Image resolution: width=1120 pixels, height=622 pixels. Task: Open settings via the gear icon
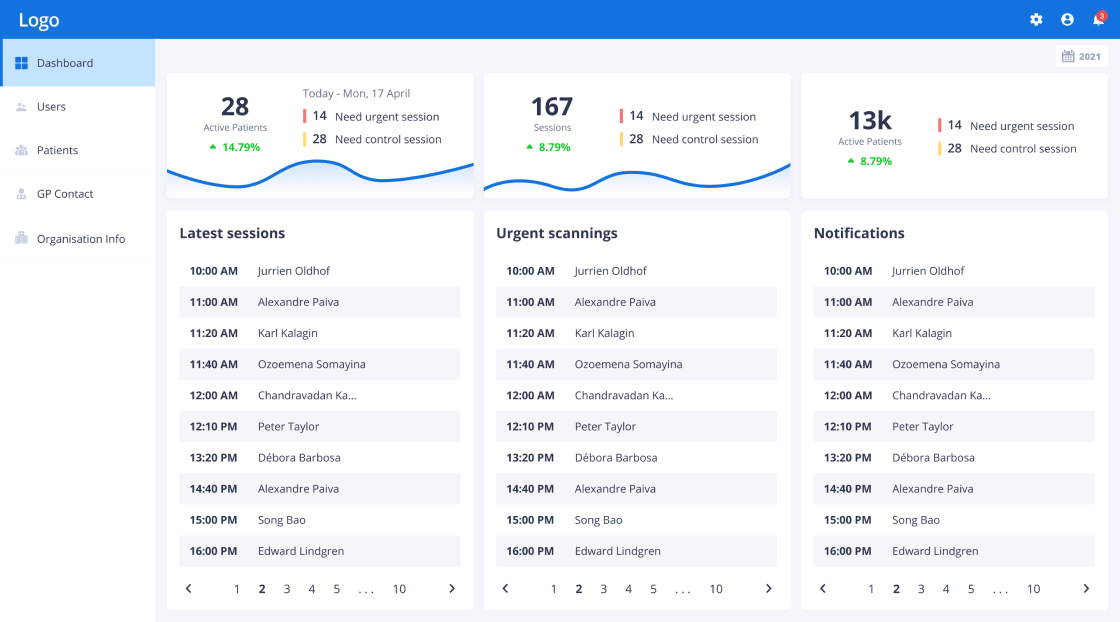pos(1036,20)
